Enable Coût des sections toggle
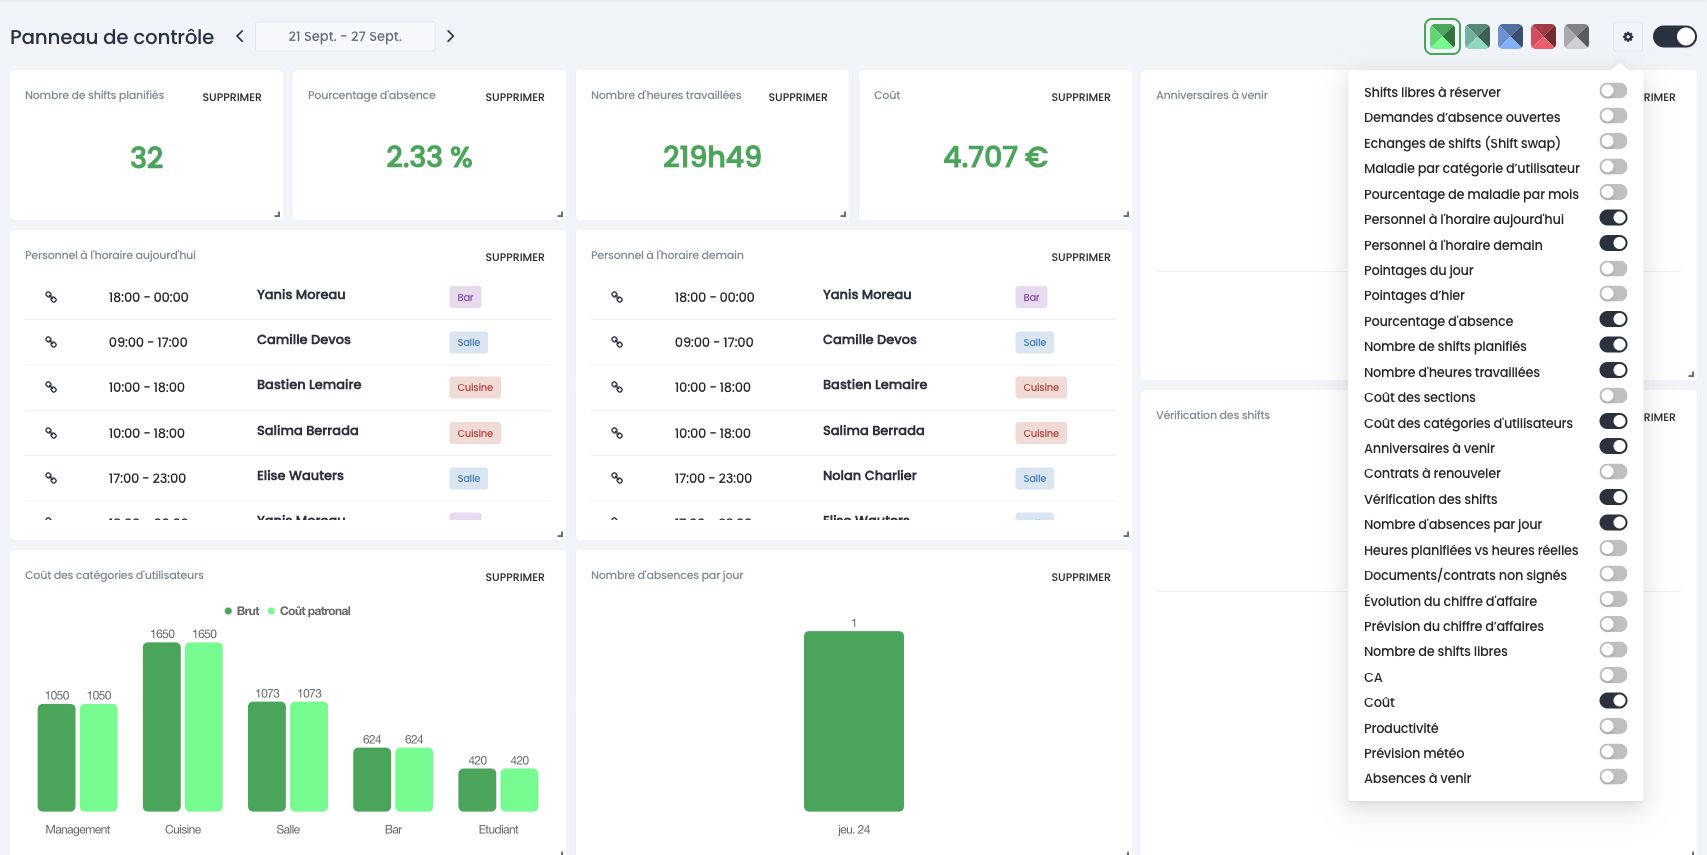This screenshot has height=855, width=1707. 1613,396
